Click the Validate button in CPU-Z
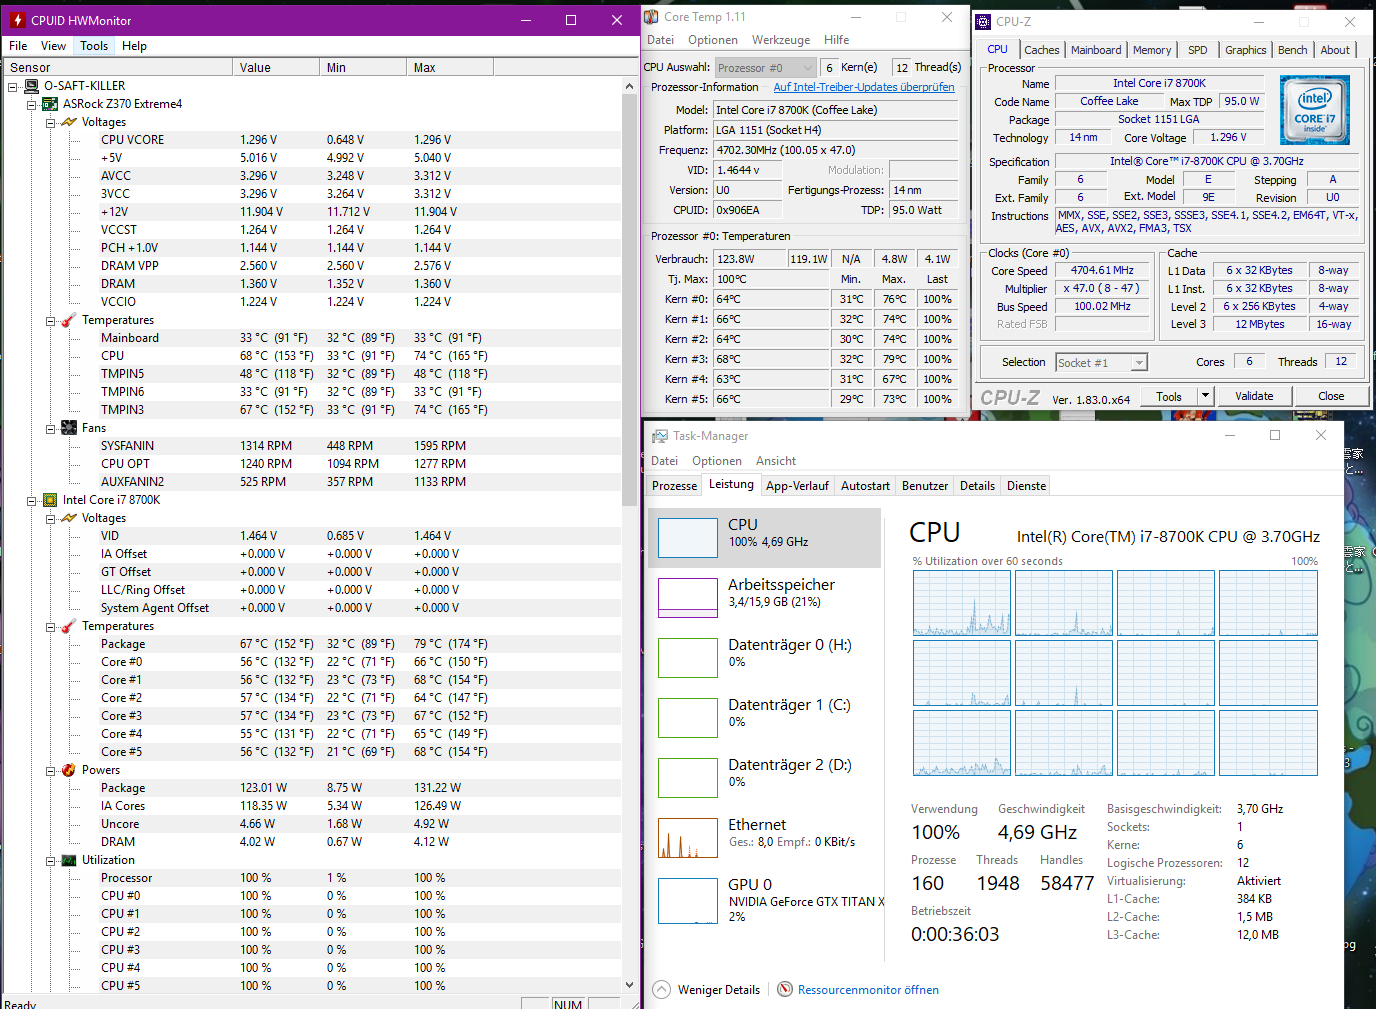 (x=1254, y=396)
